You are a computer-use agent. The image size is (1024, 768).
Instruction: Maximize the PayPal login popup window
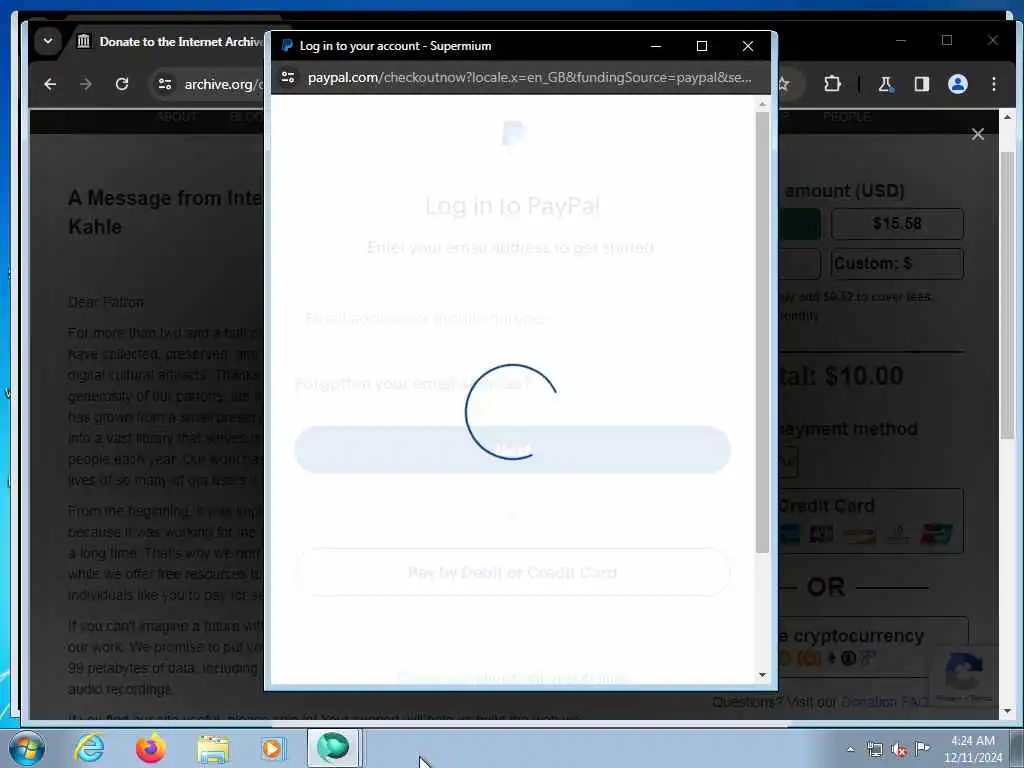(701, 46)
